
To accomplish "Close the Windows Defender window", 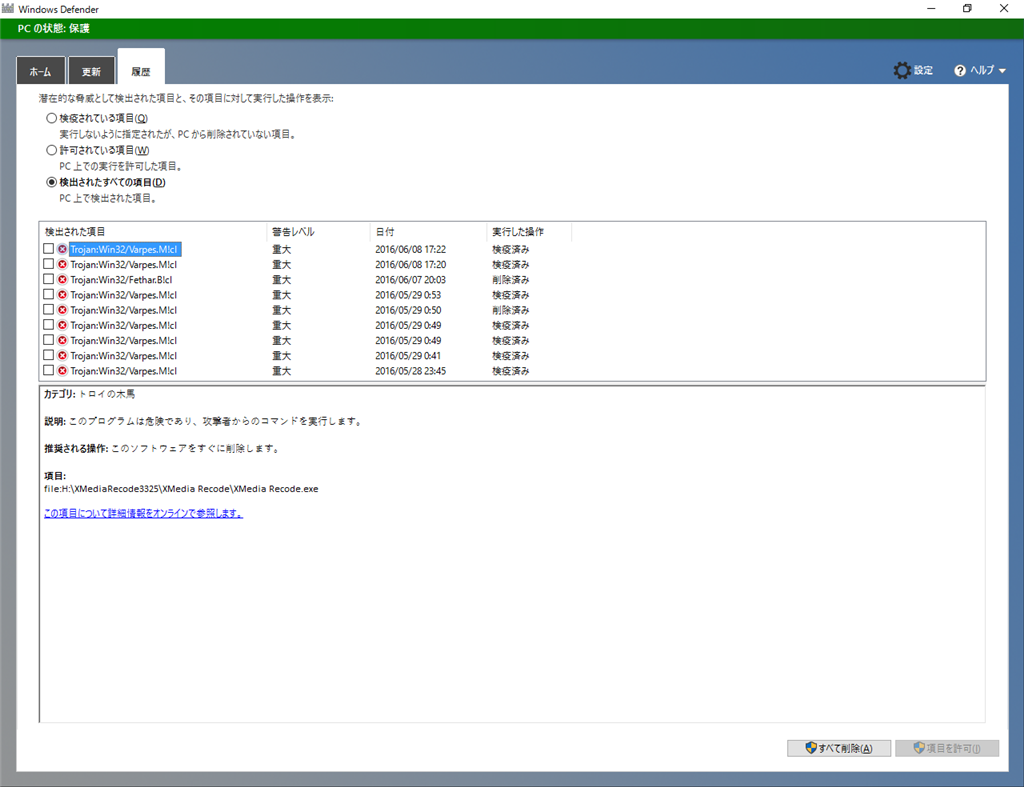I will 1004,8.
